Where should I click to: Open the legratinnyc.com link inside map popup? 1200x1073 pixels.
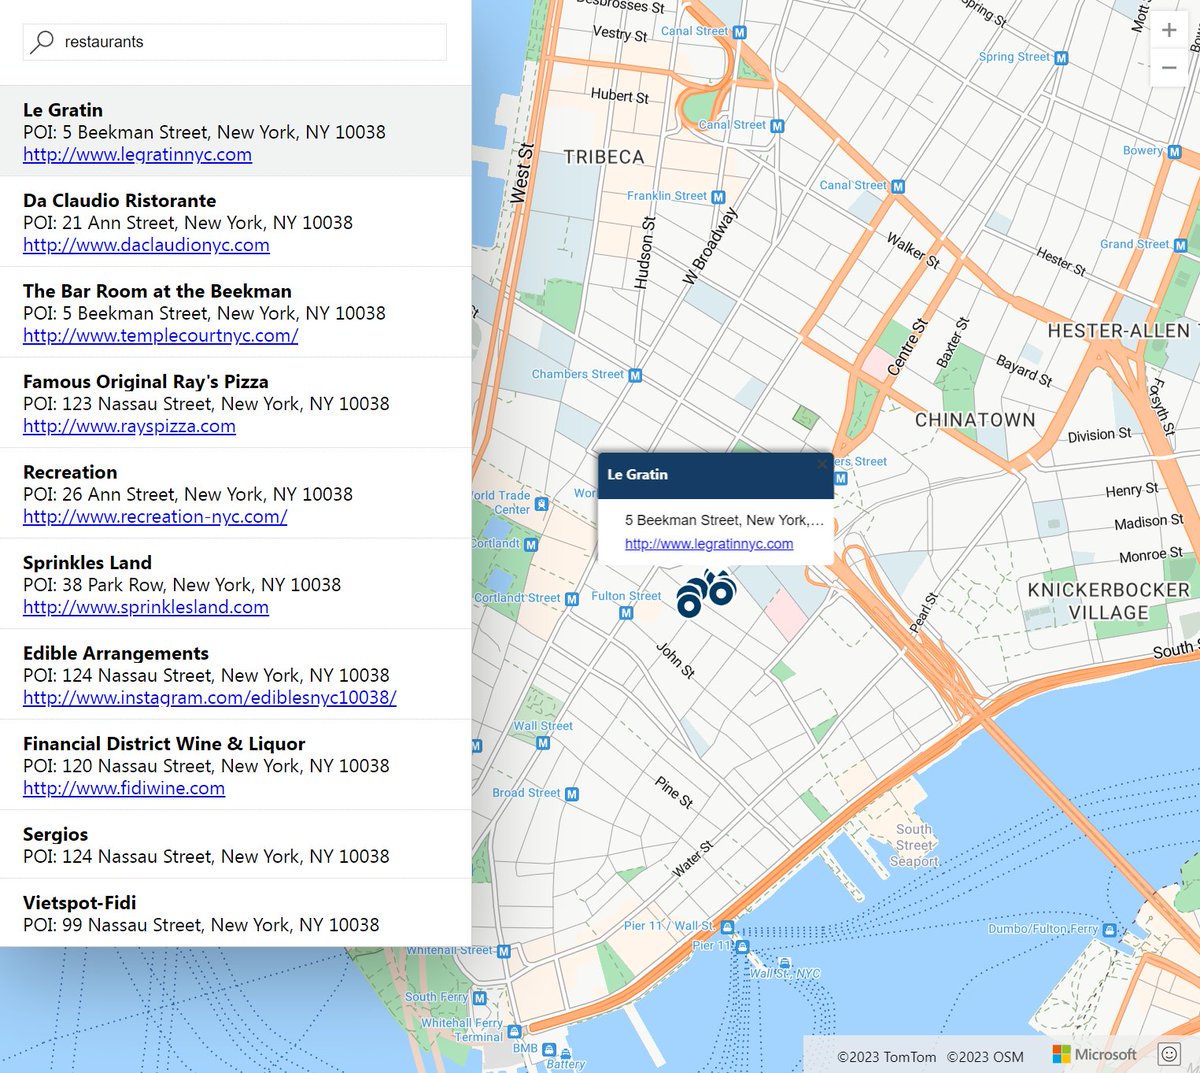(x=709, y=544)
